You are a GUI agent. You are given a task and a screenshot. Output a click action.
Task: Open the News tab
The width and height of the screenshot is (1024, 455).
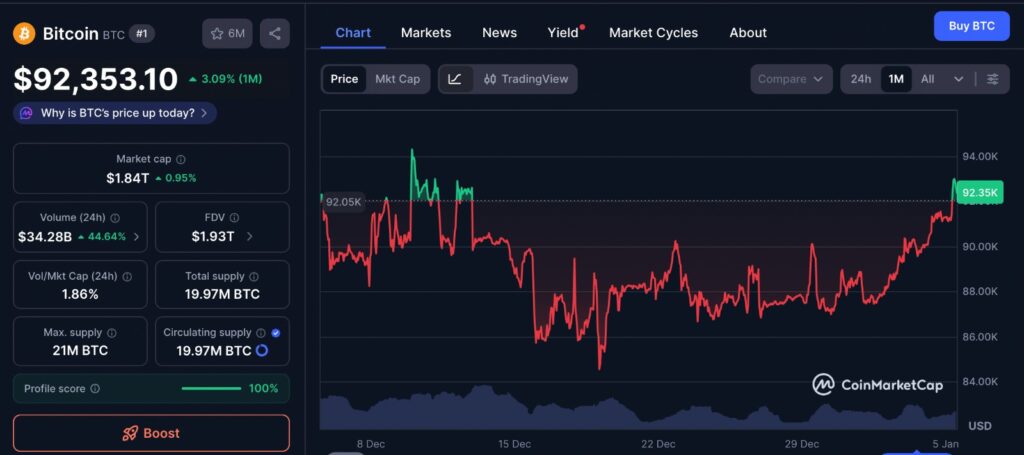500,33
